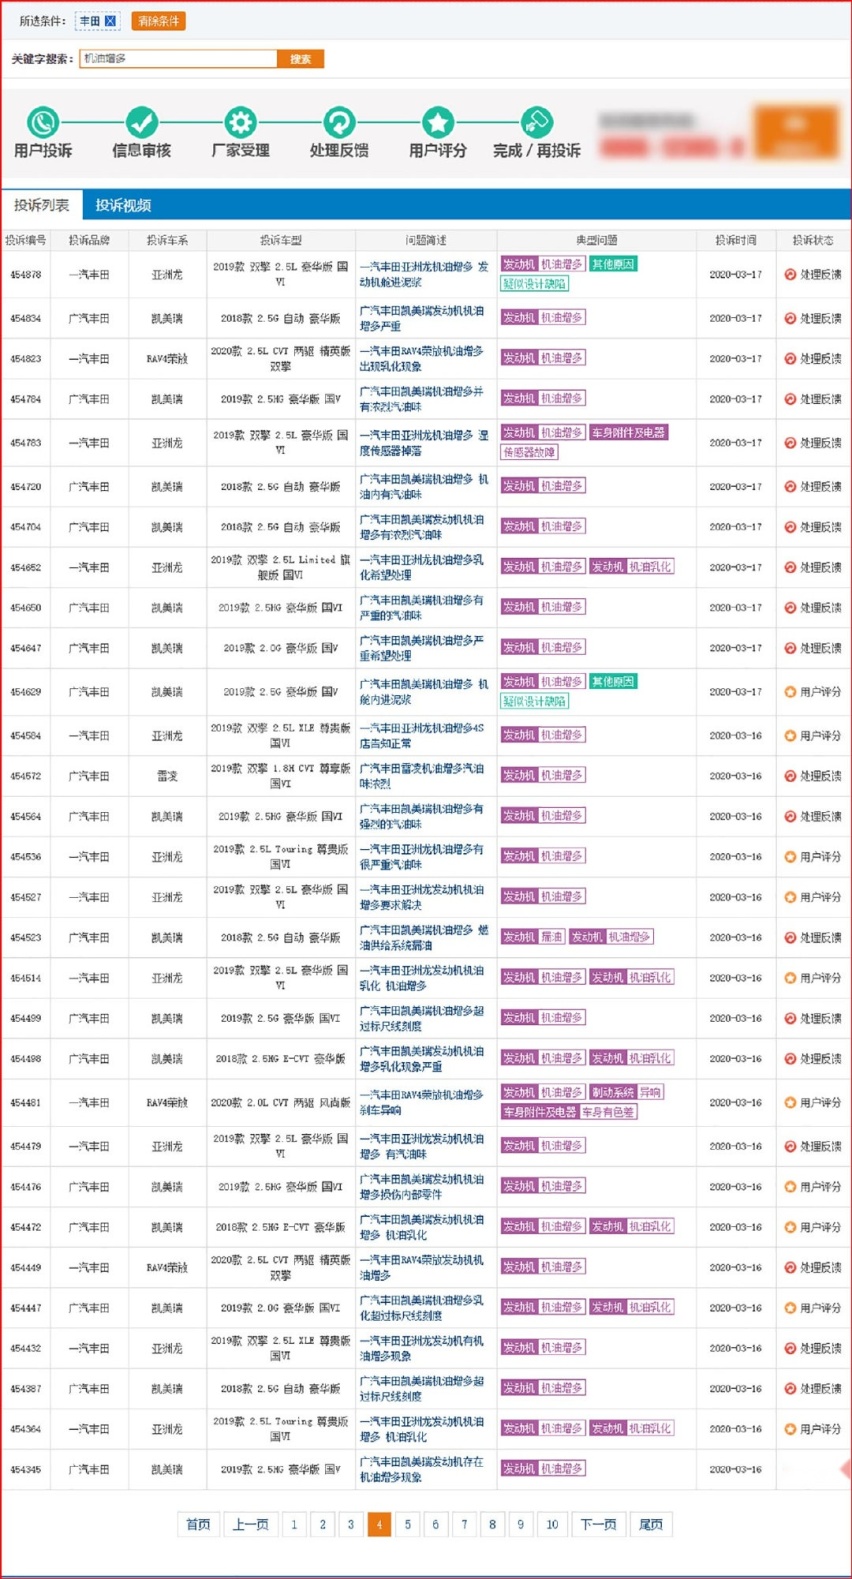The image size is (852, 1579).
Task: Click 车身附件及电器 tag in row 454783
Action: (627, 433)
